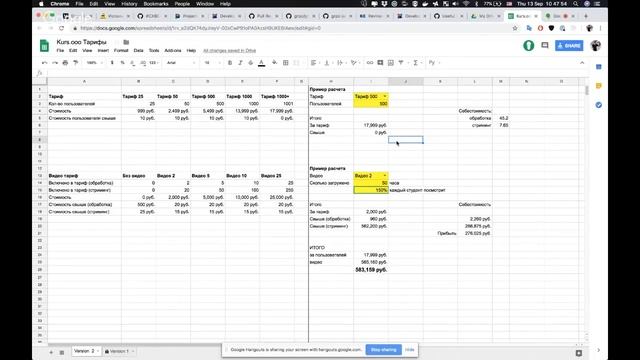Open the comments history icon

[x=545, y=45]
